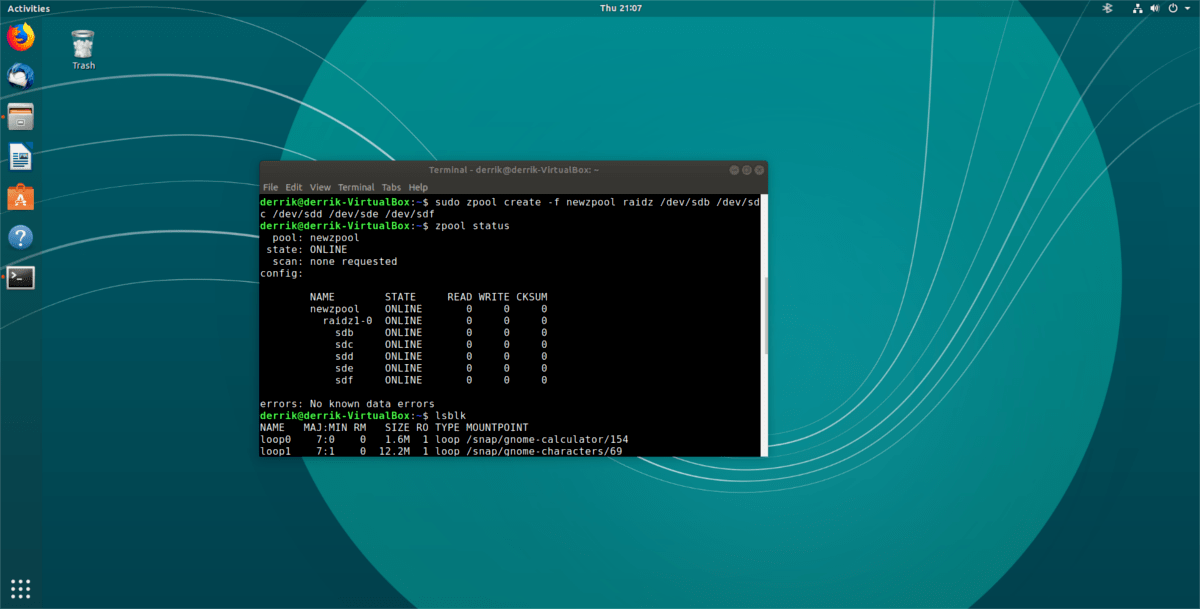This screenshot has width=1200, height=609.
Task: Open Ubuntu Software store icon
Action: click(20, 197)
